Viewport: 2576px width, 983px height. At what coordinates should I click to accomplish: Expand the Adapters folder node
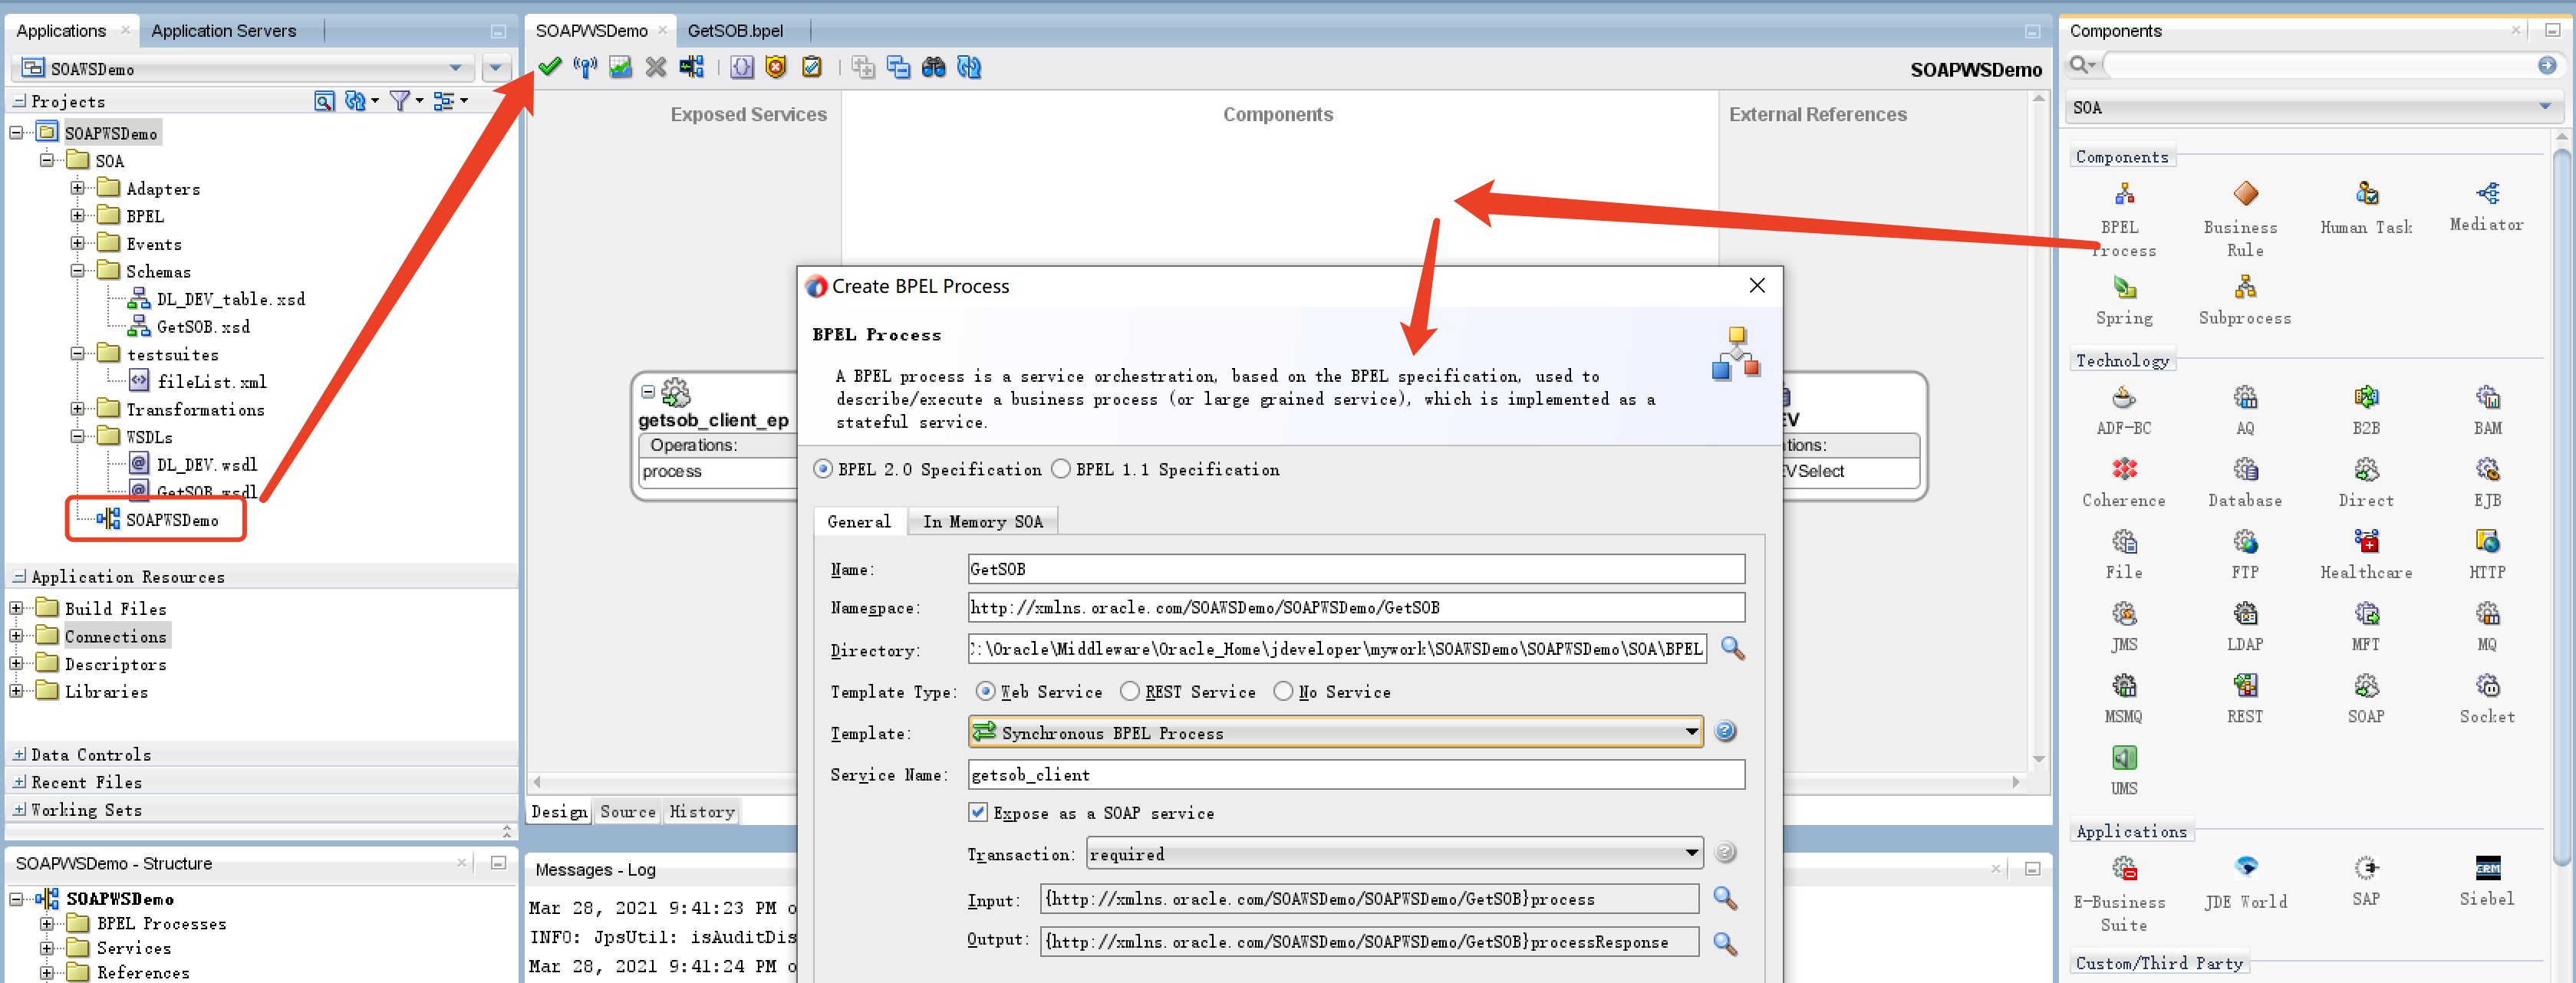(x=78, y=188)
